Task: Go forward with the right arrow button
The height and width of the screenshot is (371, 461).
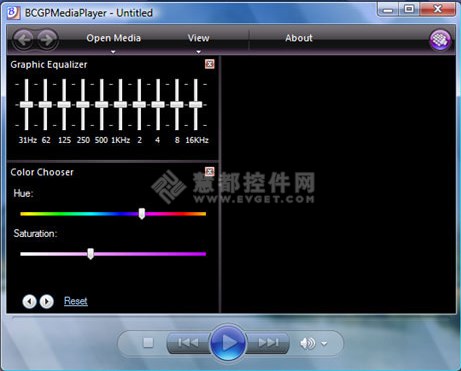Action: 47,40
